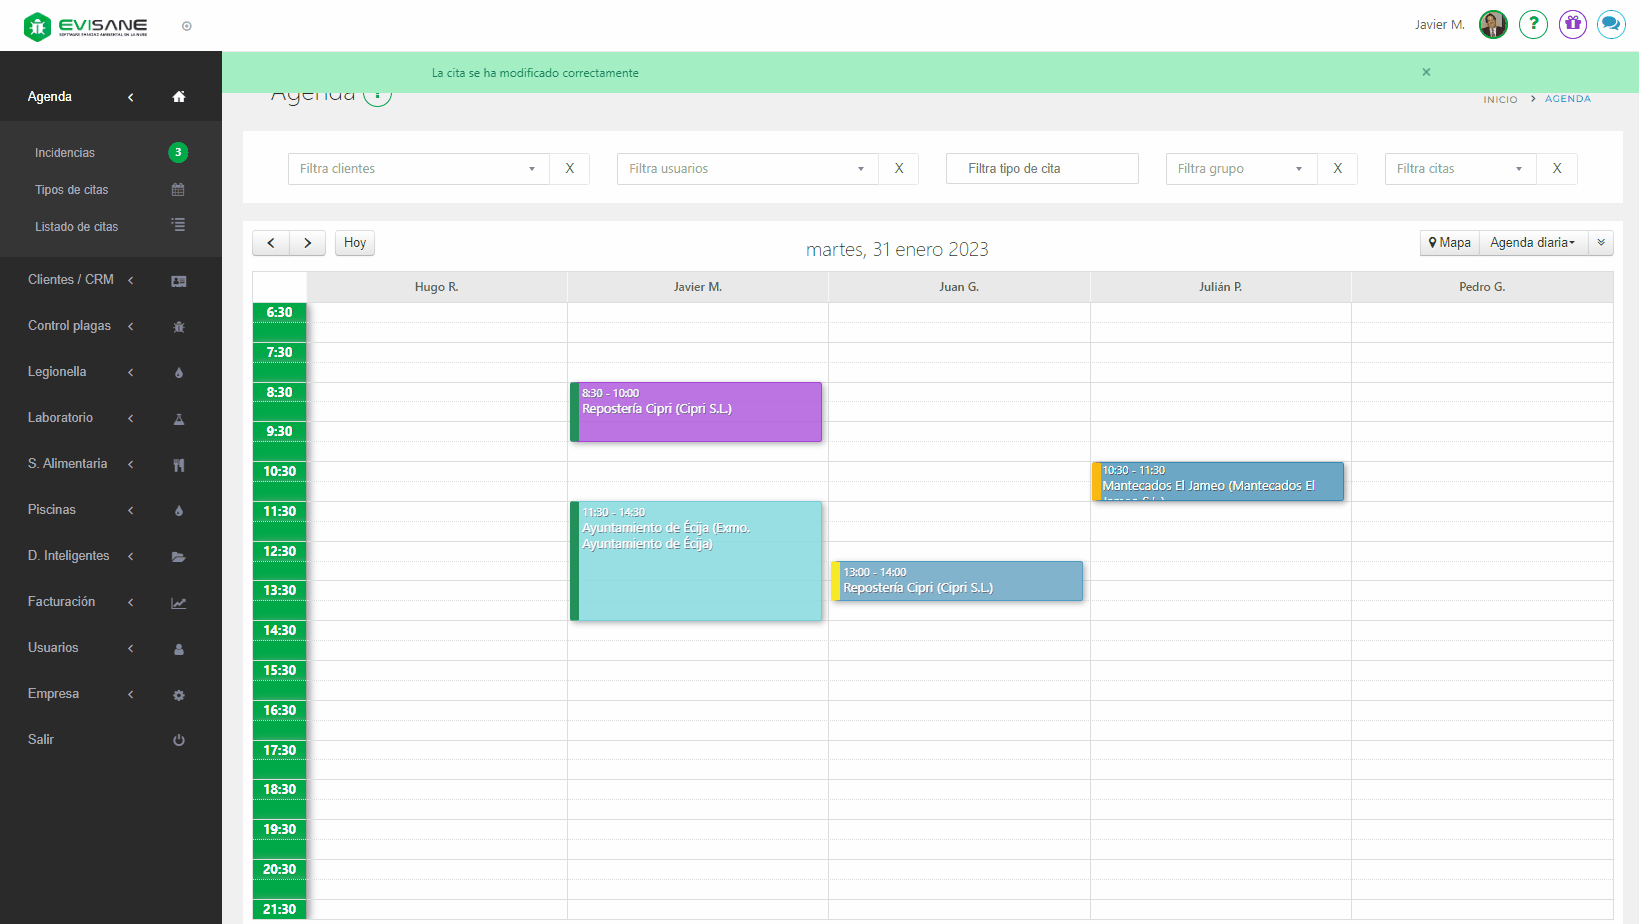Click the Javier M. profile avatar
Screen dimensions: 1639x924
[1493, 24]
